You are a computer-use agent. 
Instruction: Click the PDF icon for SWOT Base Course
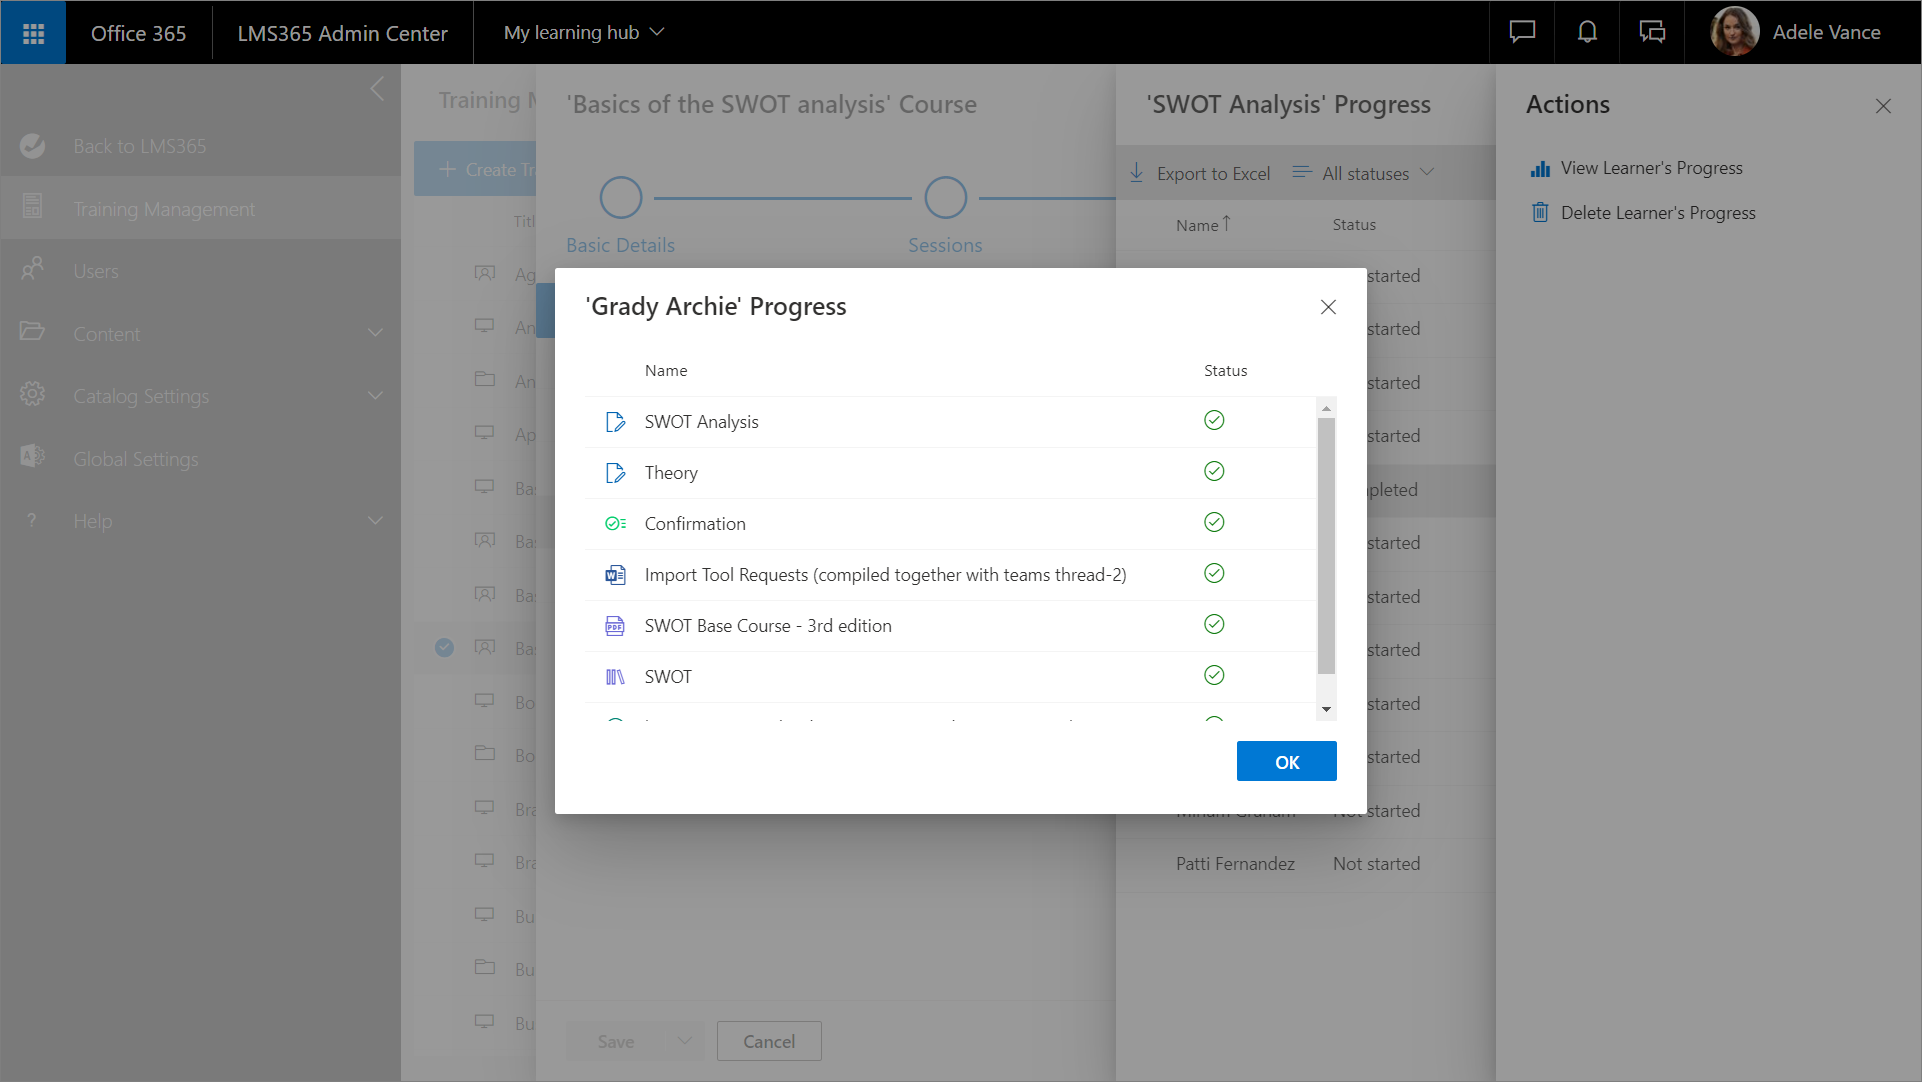point(615,626)
